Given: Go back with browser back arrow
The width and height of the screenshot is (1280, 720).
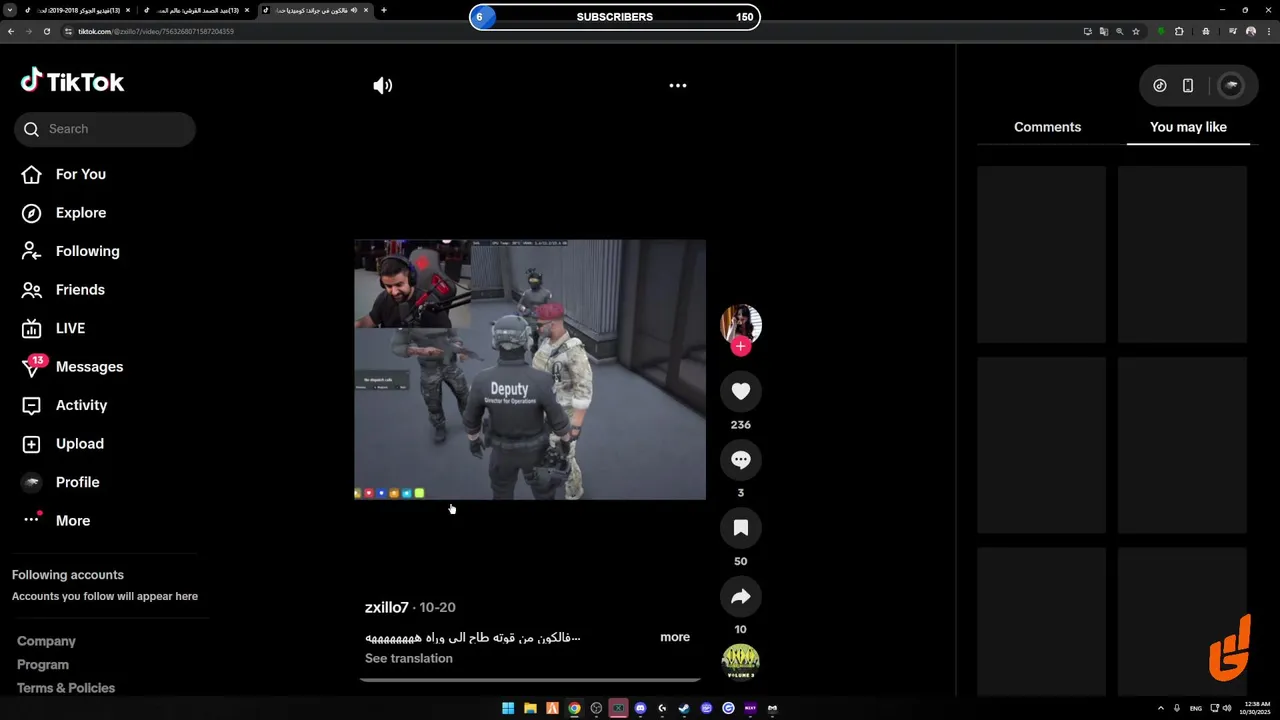Looking at the screenshot, I should click(11, 31).
